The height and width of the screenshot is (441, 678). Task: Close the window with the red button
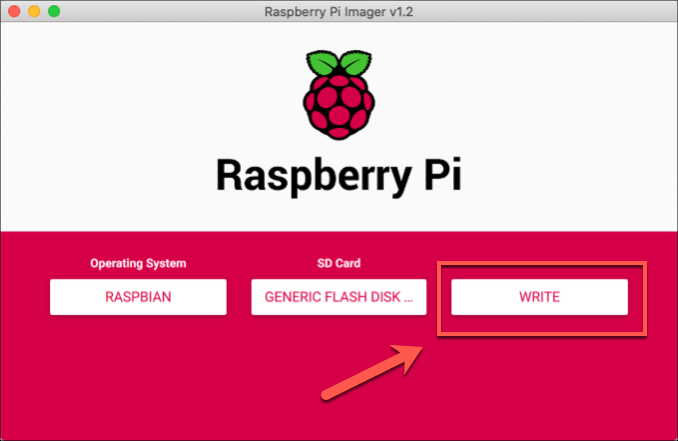(x=14, y=11)
